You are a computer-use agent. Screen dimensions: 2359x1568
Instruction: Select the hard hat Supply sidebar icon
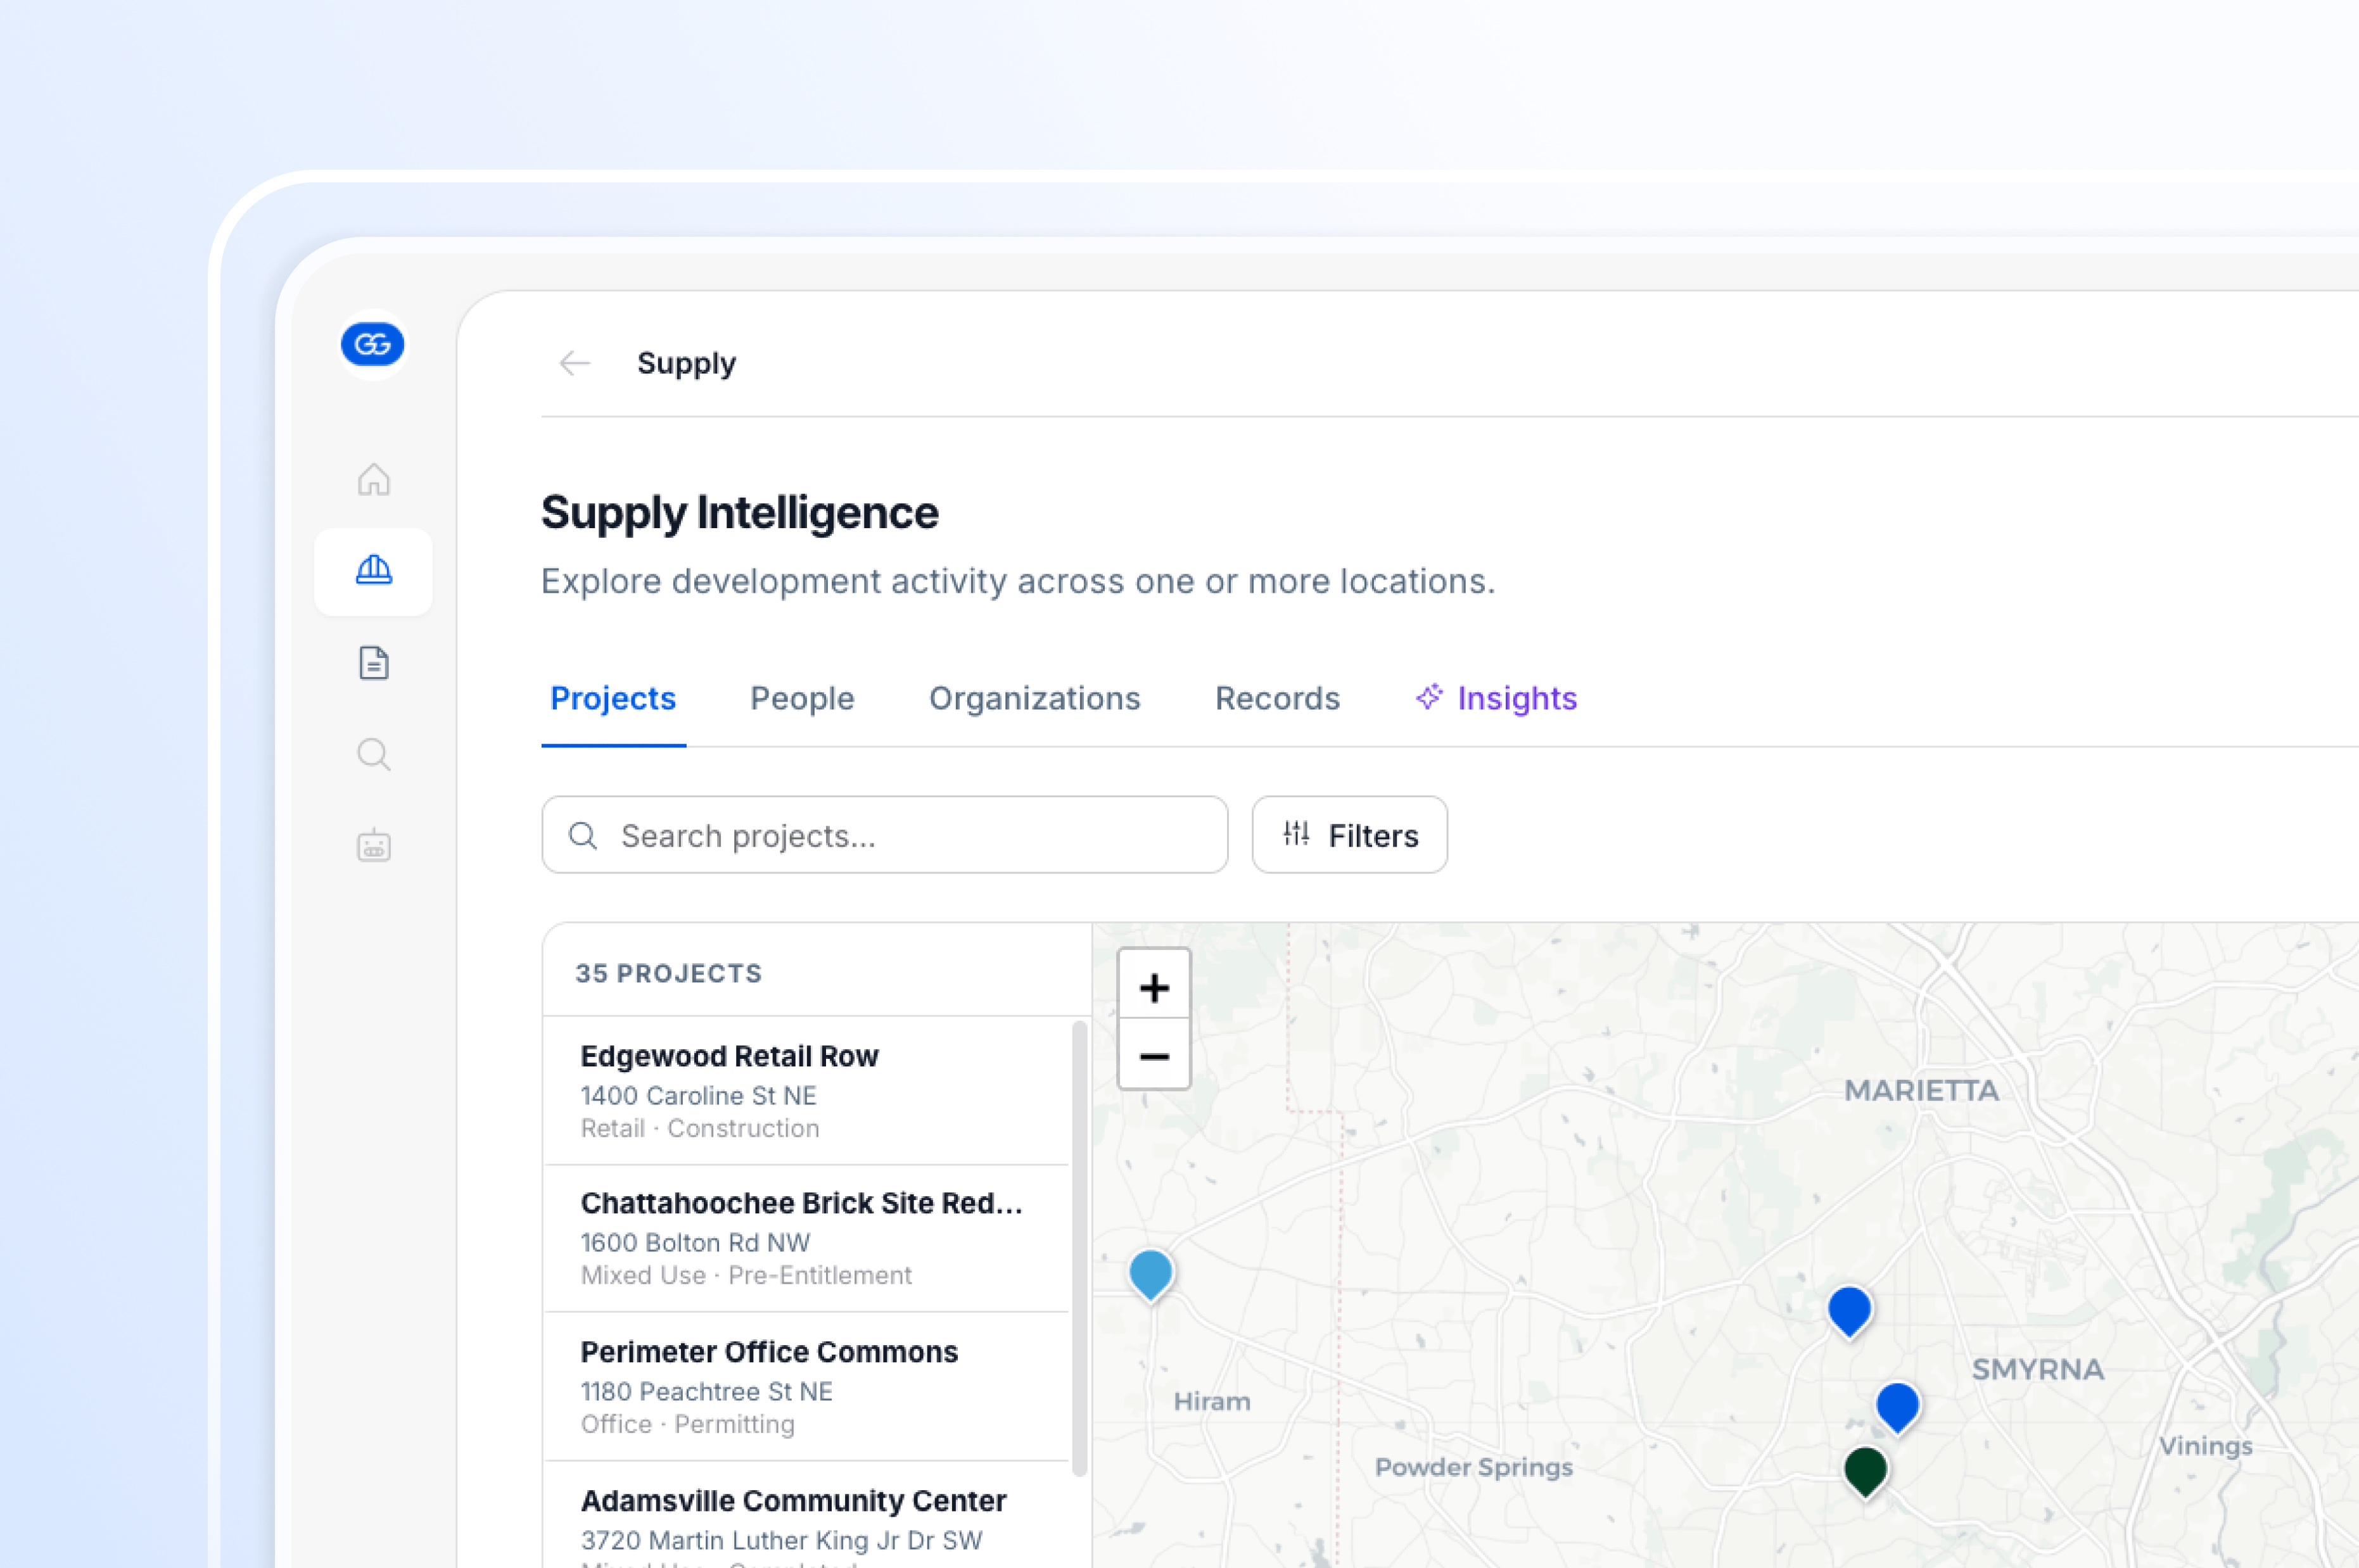pyautogui.click(x=373, y=570)
